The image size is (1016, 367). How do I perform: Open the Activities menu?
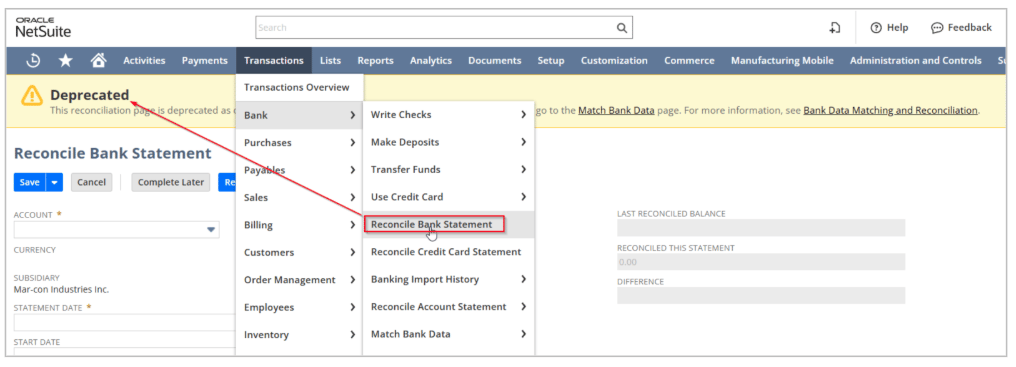(144, 60)
